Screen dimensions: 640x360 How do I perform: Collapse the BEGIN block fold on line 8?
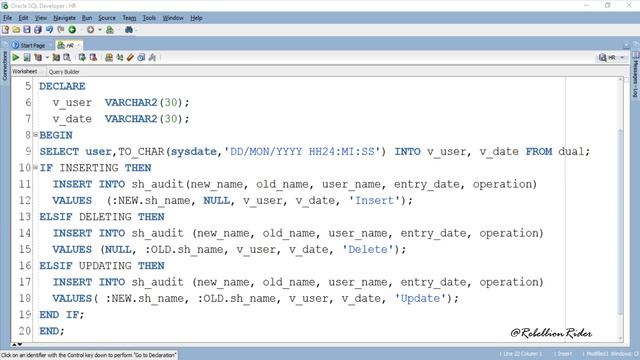tap(36, 134)
